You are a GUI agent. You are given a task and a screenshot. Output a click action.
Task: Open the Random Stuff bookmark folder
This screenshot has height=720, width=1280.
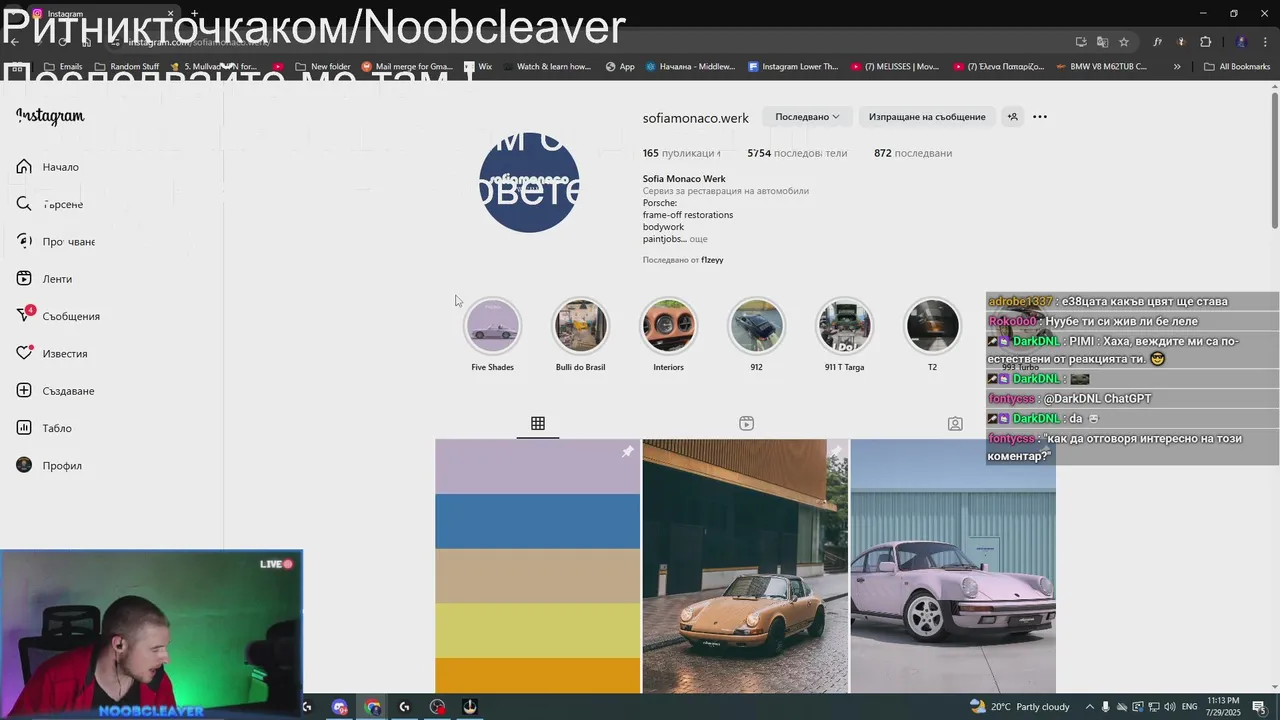point(126,67)
